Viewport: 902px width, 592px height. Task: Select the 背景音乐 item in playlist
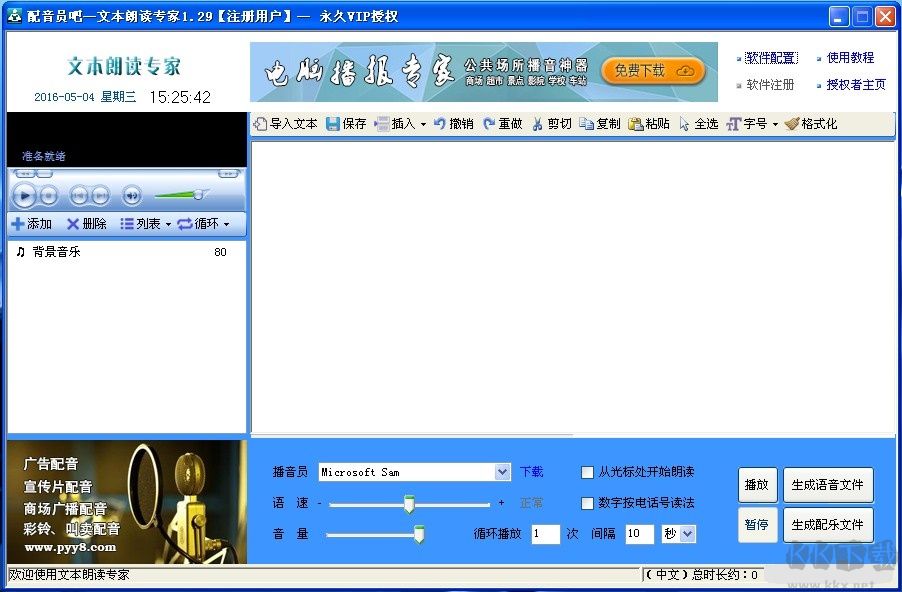58,252
